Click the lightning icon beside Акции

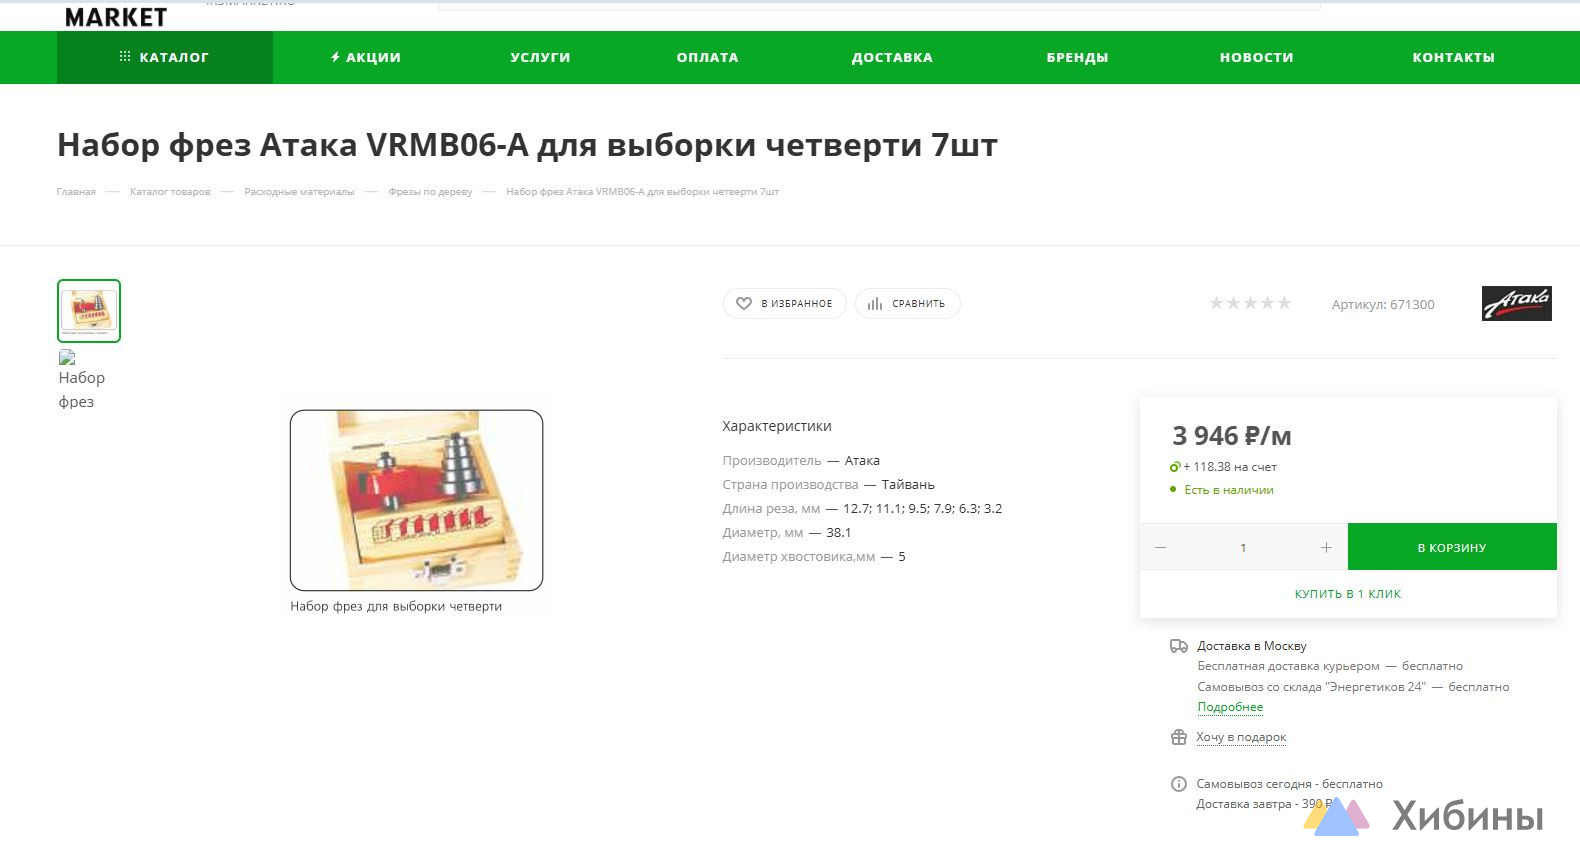pyautogui.click(x=335, y=57)
